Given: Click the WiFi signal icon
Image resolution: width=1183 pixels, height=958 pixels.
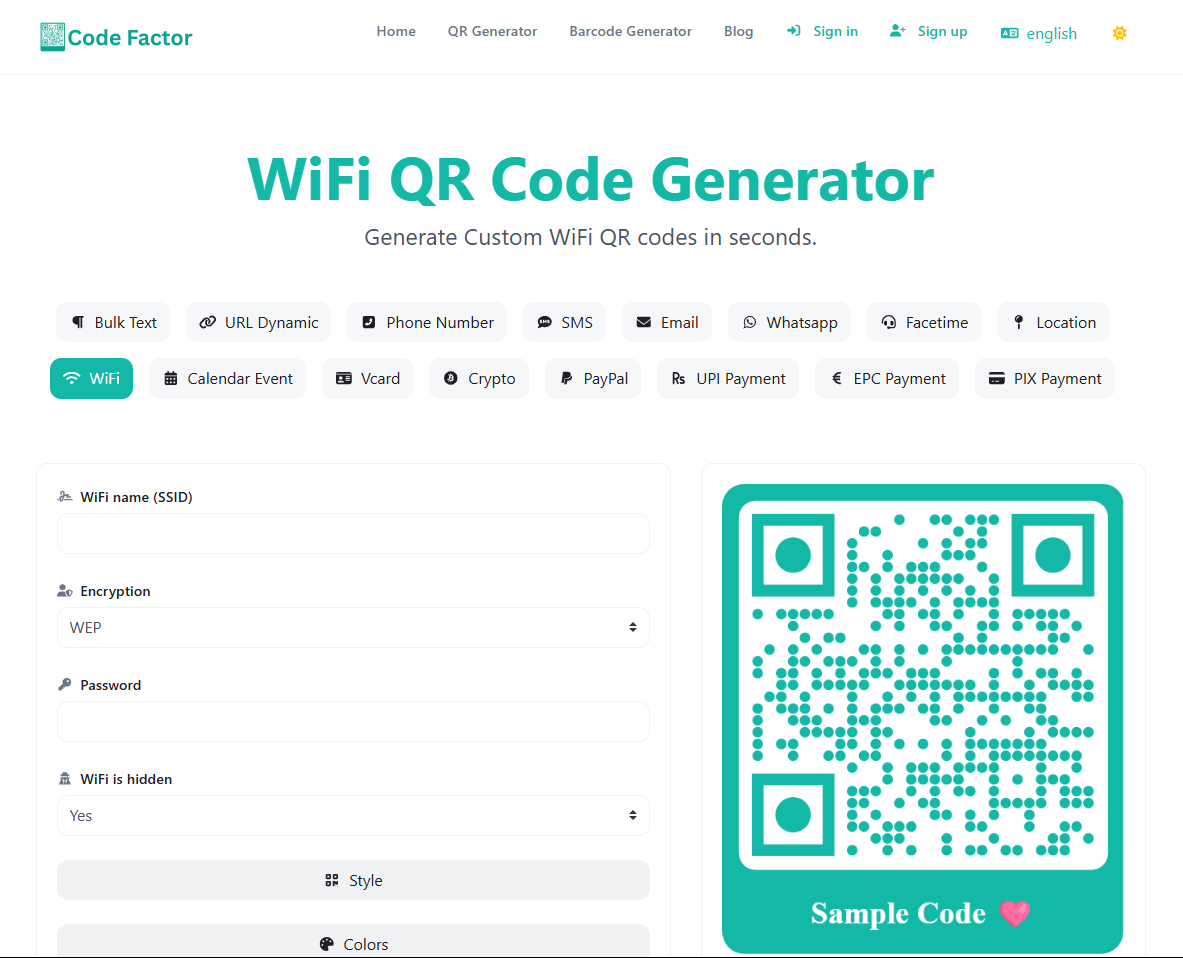Looking at the screenshot, I should pyautogui.click(x=72, y=379).
